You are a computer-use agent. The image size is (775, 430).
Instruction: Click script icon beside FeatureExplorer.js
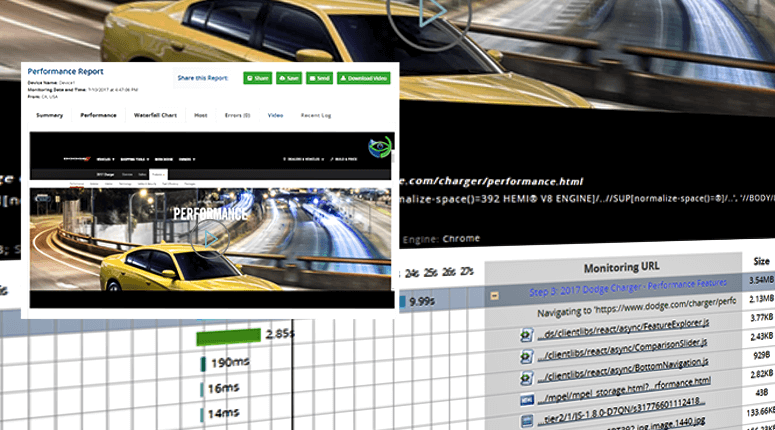pyautogui.click(x=526, y=335)
